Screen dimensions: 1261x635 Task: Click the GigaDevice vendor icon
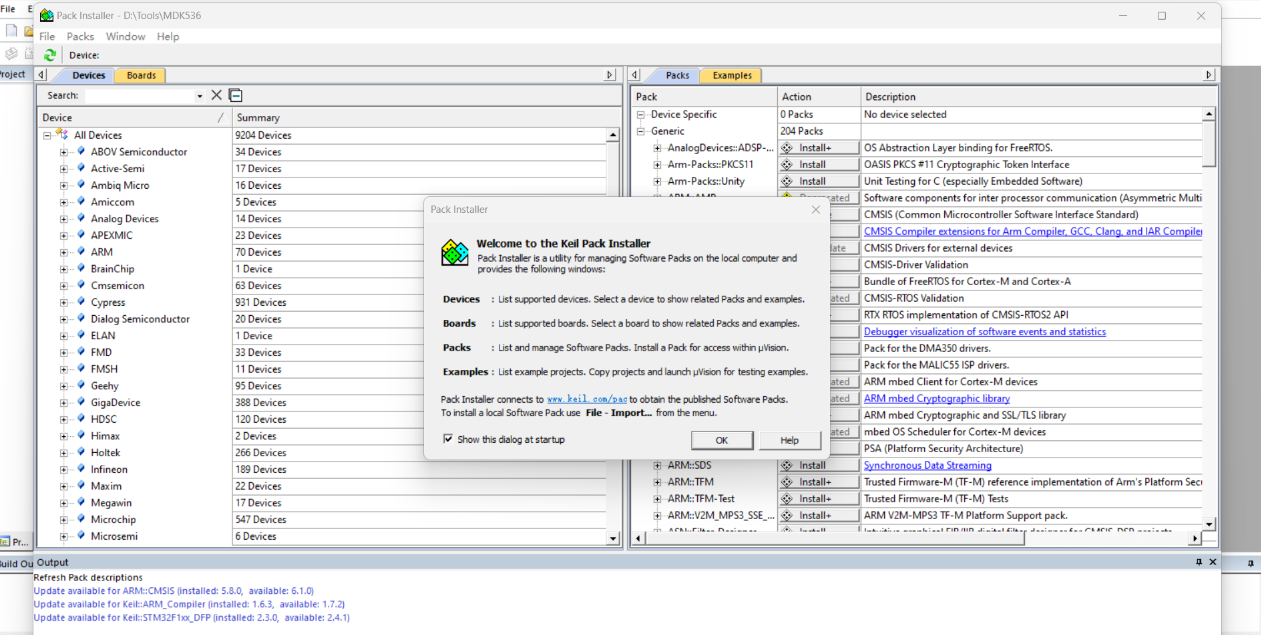click(81, 402)
